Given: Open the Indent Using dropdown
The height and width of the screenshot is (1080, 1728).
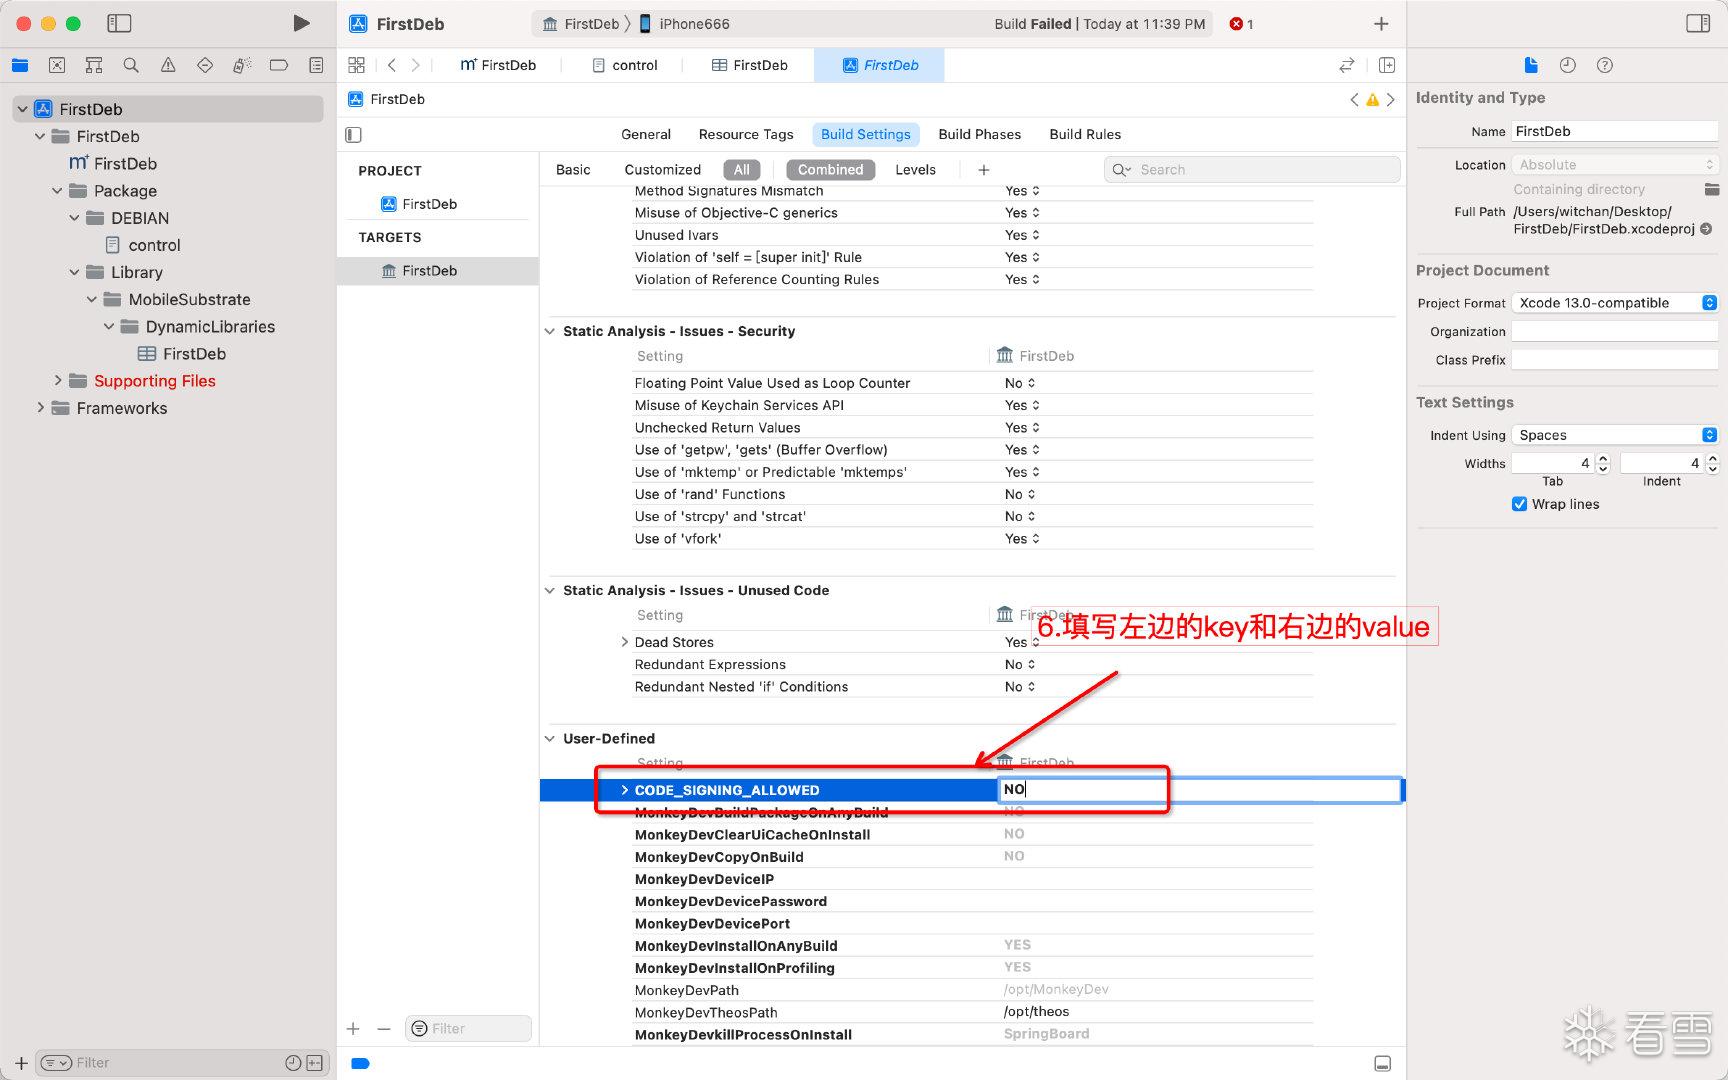Looking at the screenshot, I should [1614, 435].
